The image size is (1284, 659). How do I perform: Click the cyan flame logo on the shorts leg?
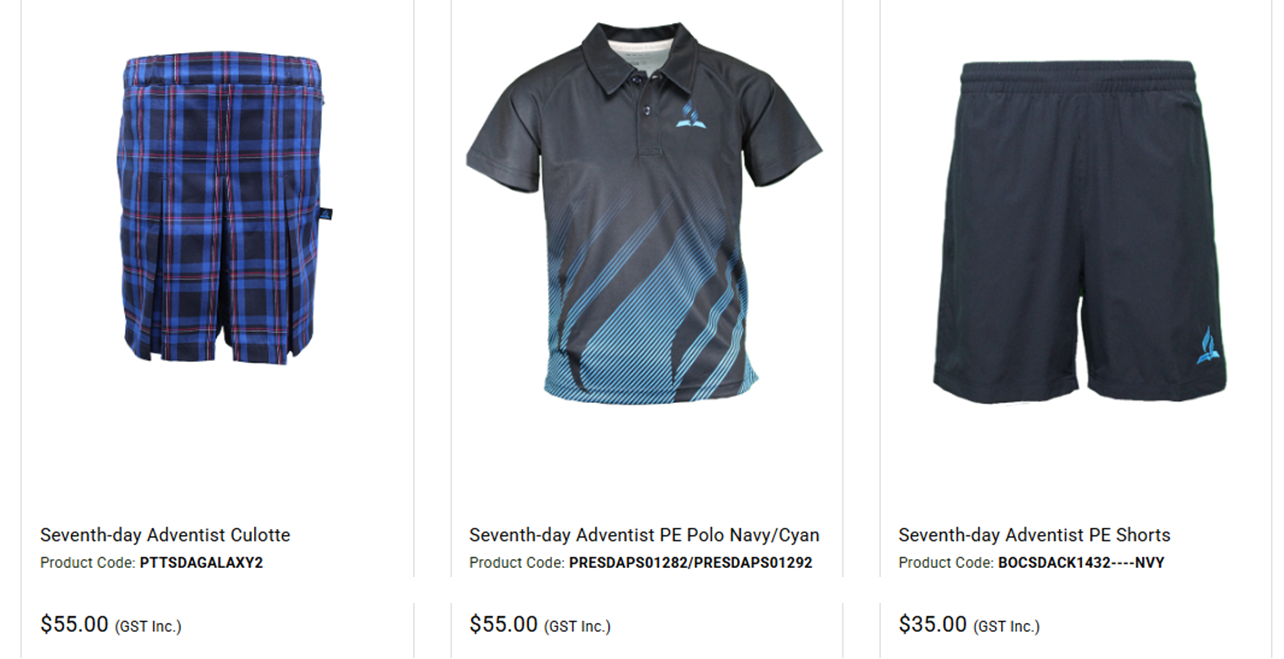[1209, 345]
